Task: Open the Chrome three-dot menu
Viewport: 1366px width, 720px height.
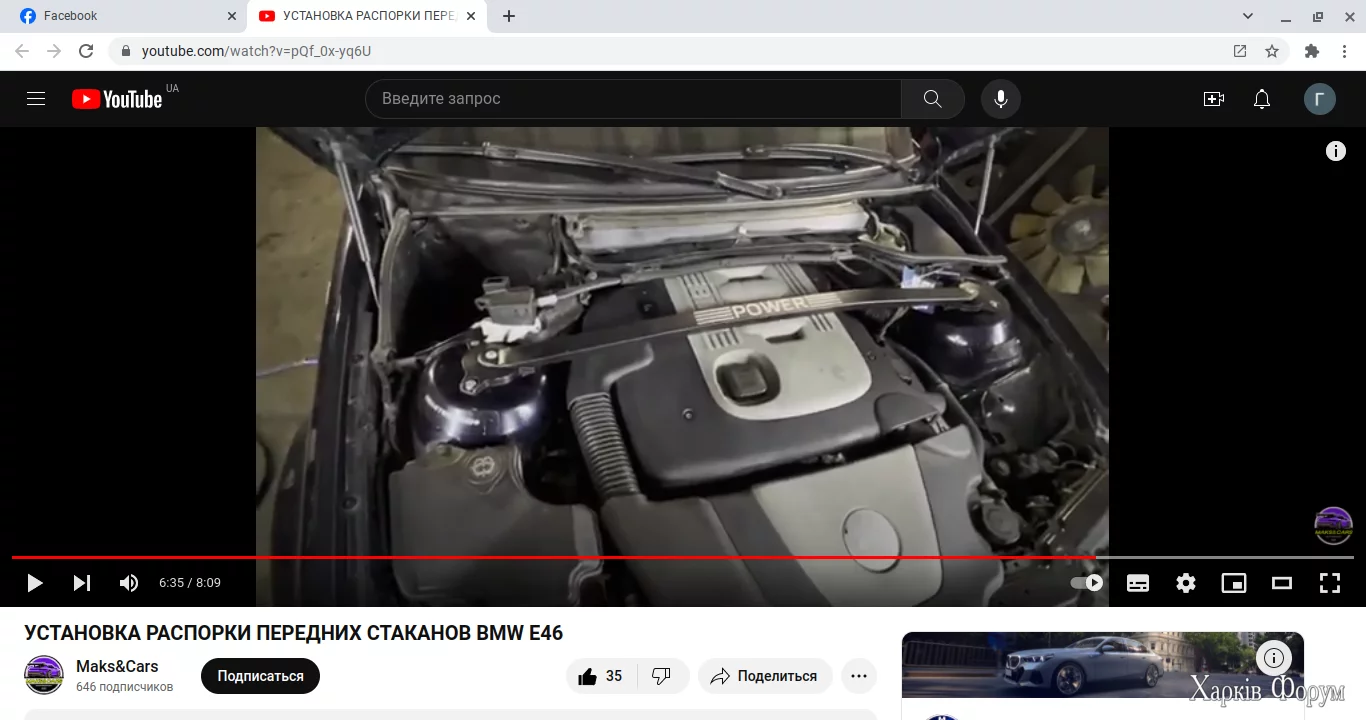Action: pyautogui.click(x=1345, y=51)
